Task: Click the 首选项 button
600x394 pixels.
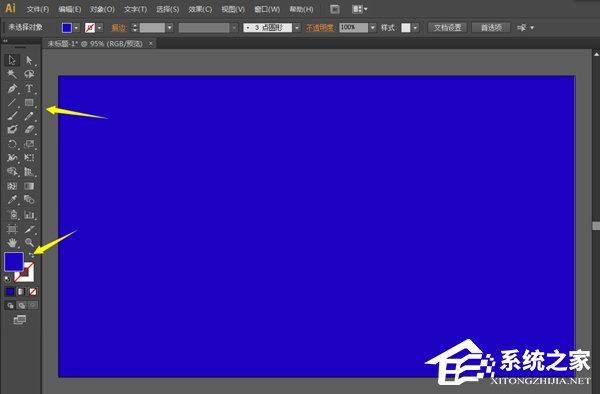Action: (491, 28)
